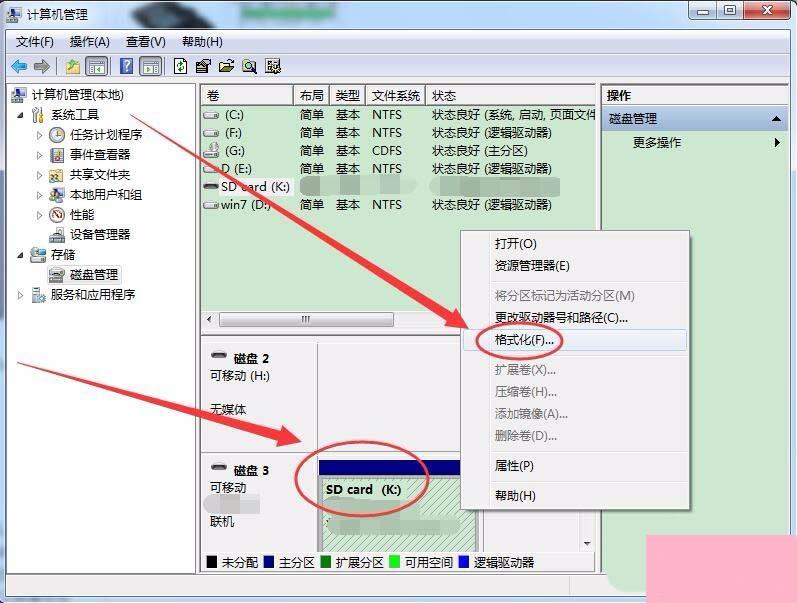Choose Explorer (资源管理器) in context menu
This screenshot has width=797, height=603.
[575, 266]
